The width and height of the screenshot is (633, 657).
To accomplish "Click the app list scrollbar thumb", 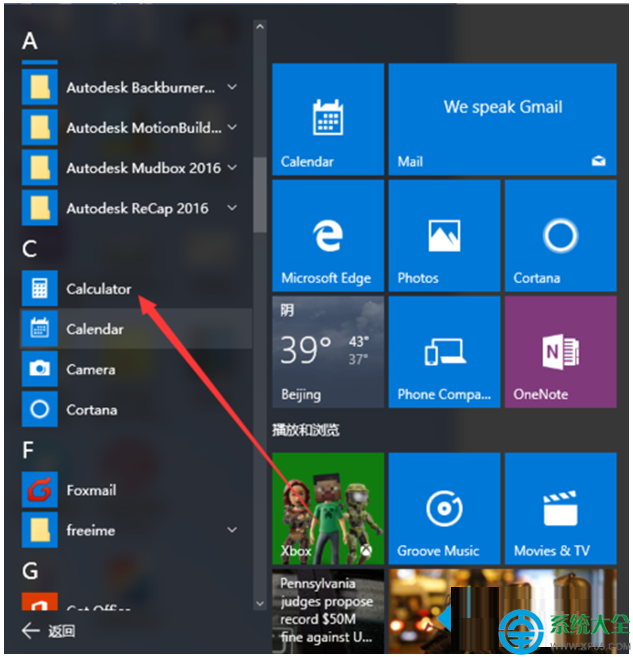I will click(x=260, y=194).
